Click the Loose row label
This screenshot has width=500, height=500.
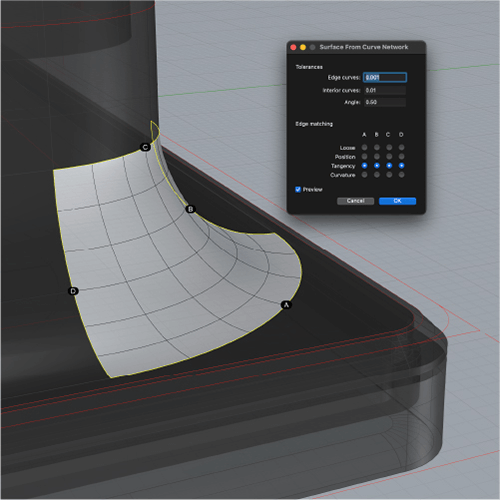(x=347, y=148)
